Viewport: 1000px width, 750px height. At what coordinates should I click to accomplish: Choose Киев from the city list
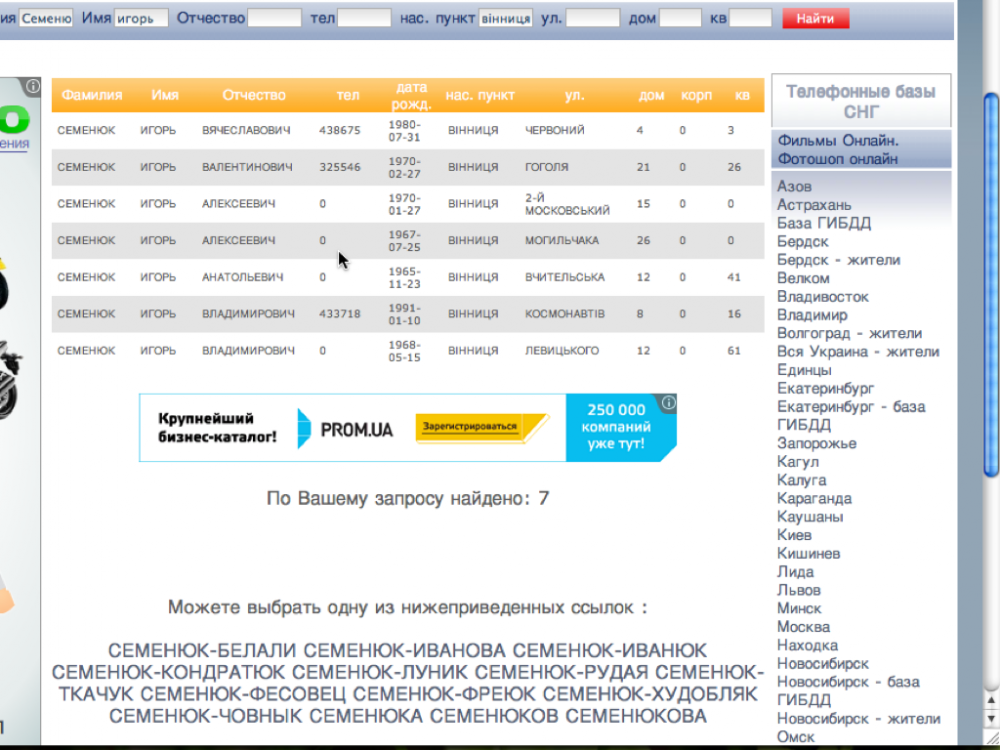point(794,535)
